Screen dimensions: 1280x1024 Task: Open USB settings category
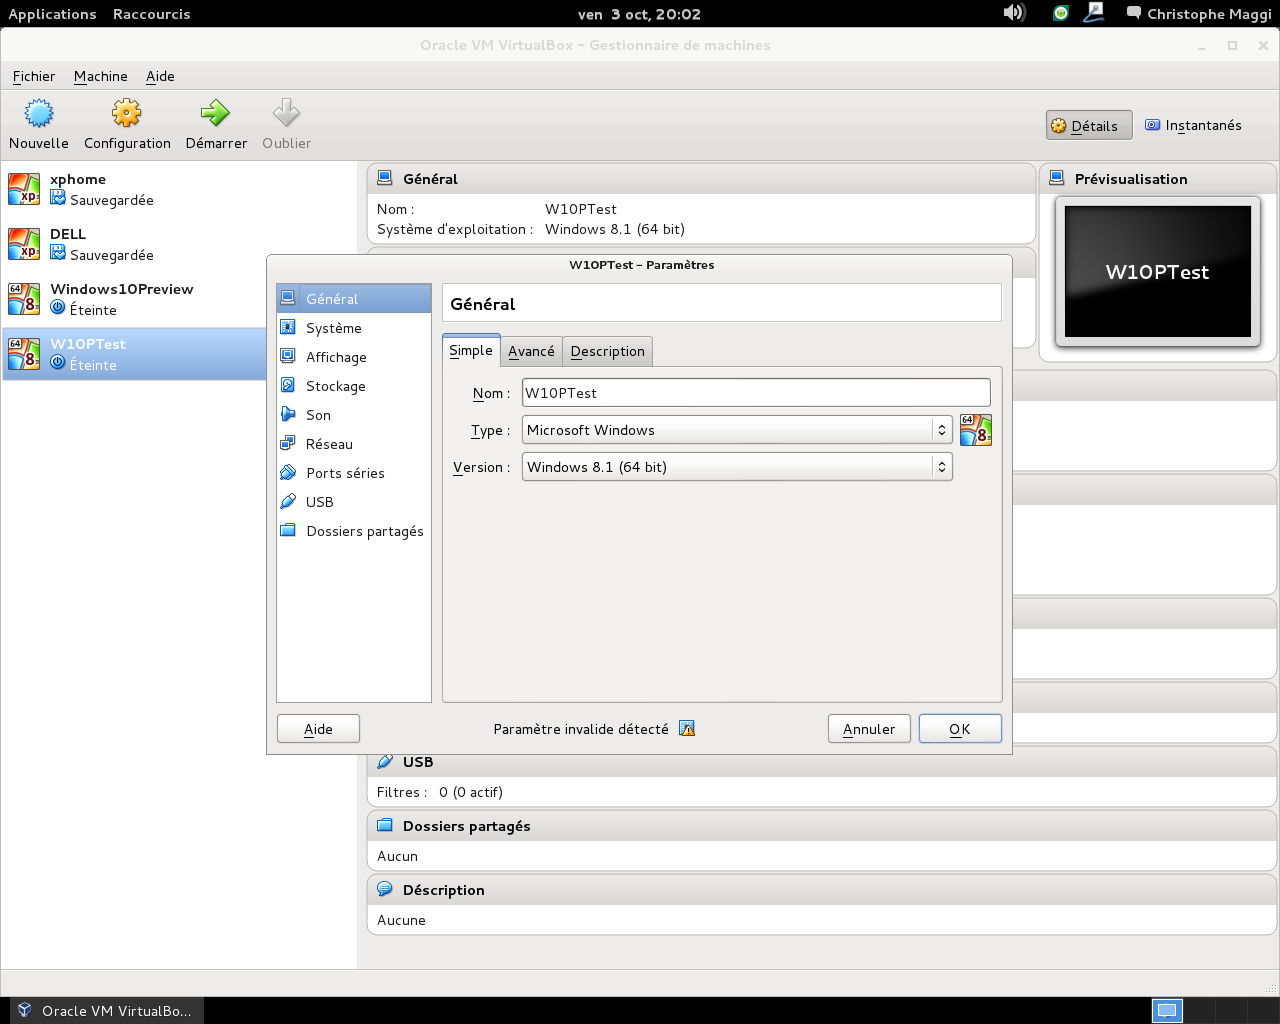354,502
